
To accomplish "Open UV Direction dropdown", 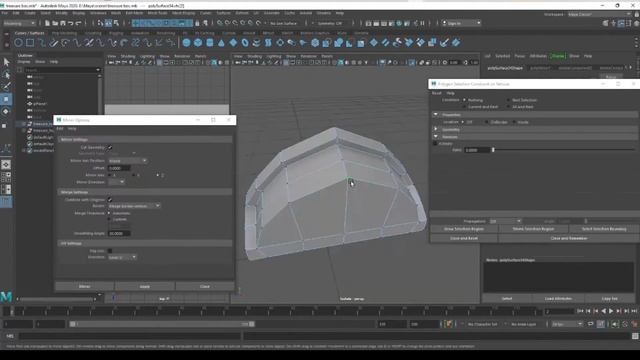I will (x=122, y=257).
